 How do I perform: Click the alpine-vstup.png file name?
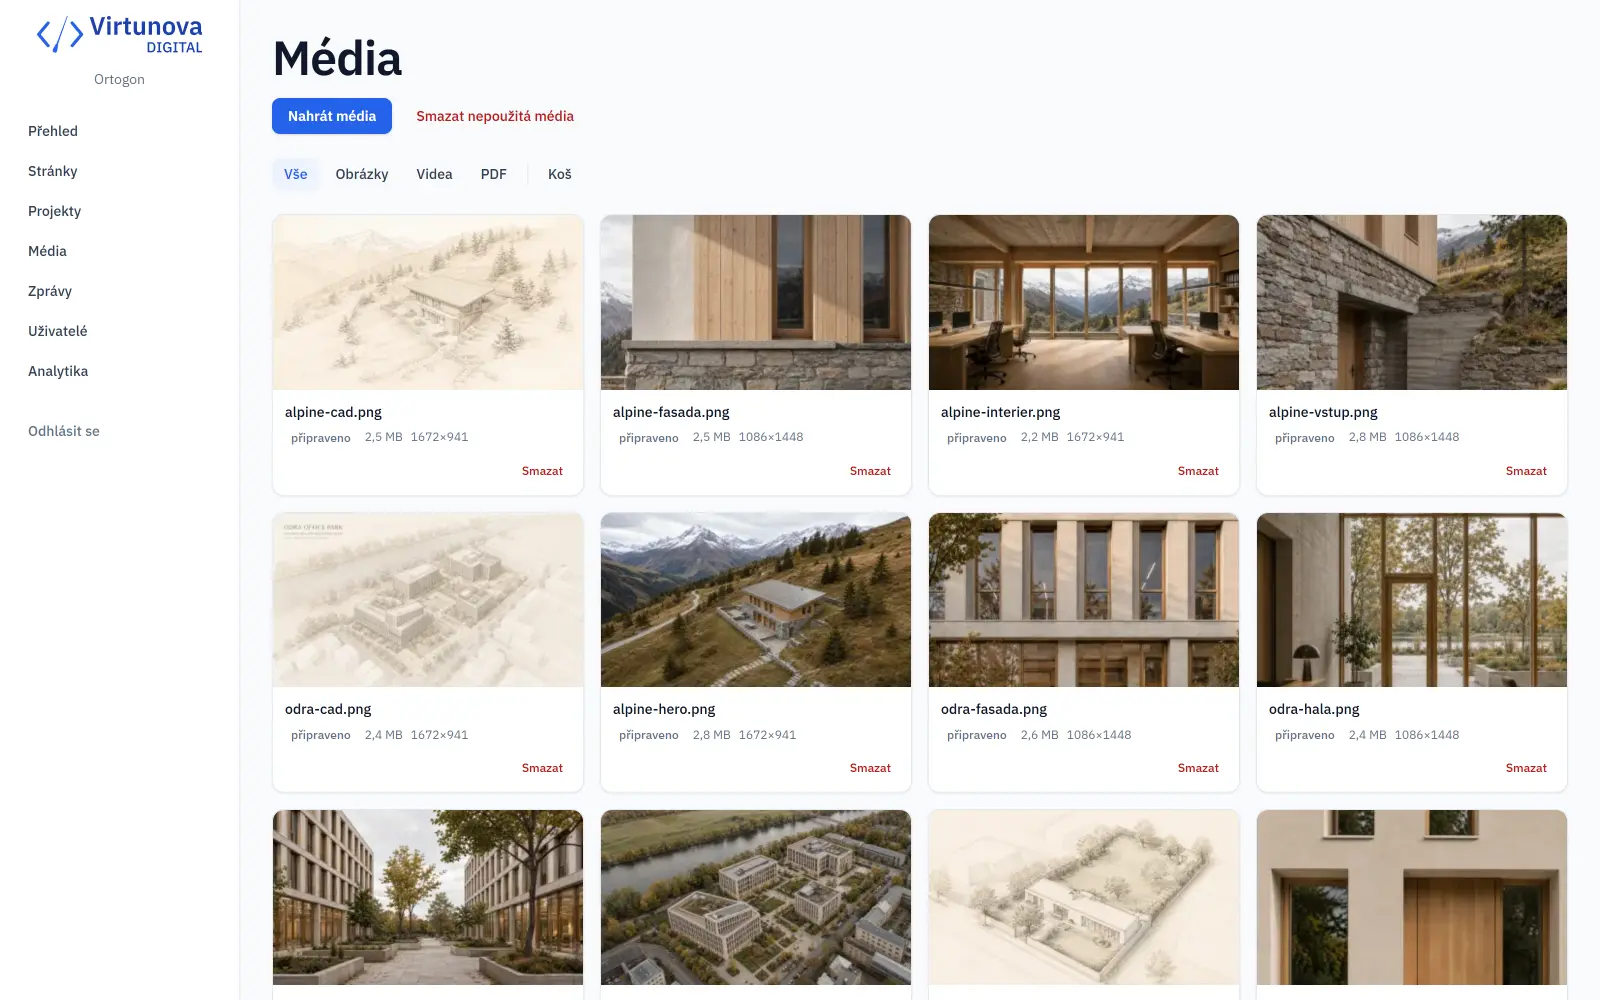(1323, 412)
